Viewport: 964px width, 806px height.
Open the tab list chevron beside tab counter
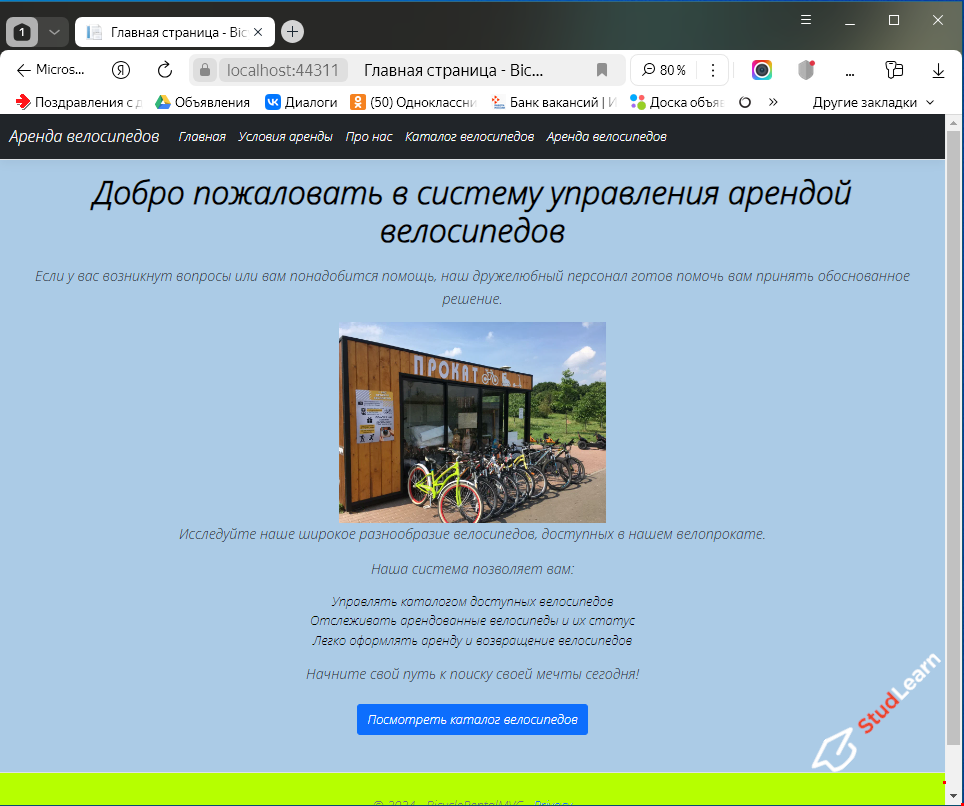[53, 31]
